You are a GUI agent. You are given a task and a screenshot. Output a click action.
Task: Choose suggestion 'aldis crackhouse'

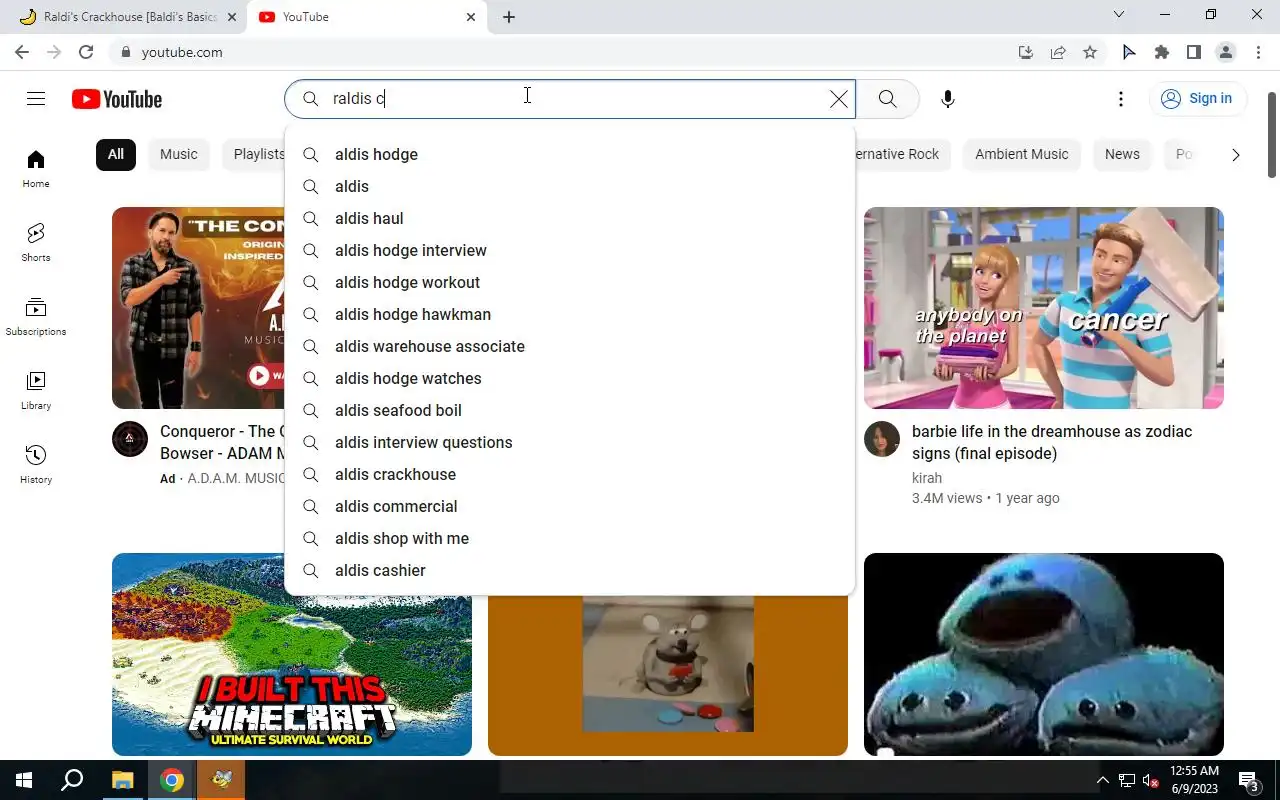pos(570,474)
